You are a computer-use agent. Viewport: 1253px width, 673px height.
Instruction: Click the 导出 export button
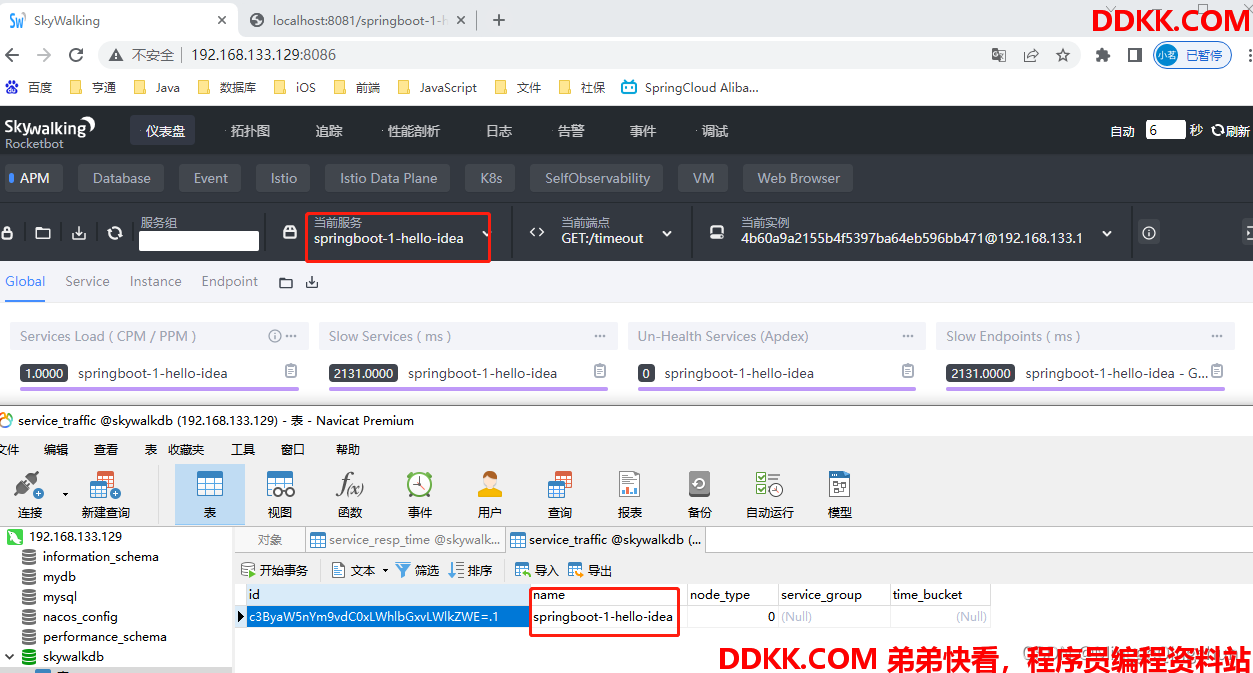[590, 570]
